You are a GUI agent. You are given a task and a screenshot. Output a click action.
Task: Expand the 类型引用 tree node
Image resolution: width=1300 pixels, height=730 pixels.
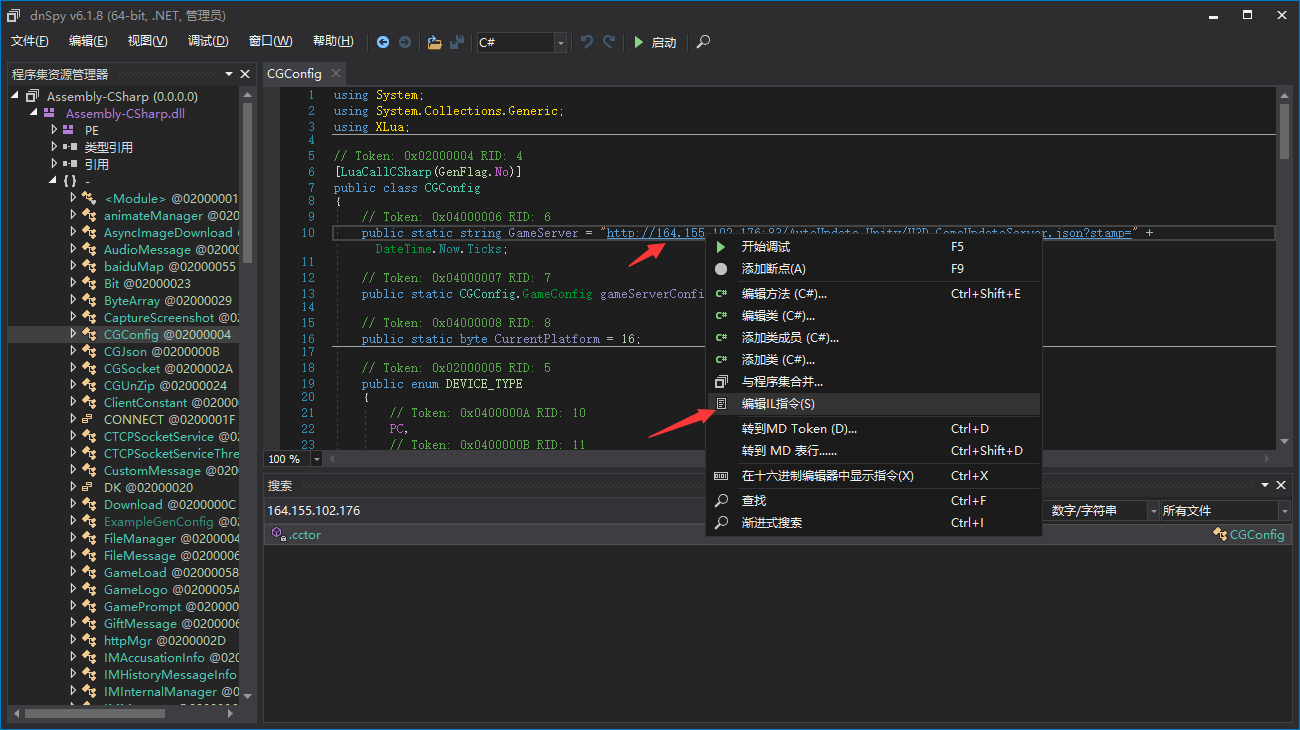[55, 147]
